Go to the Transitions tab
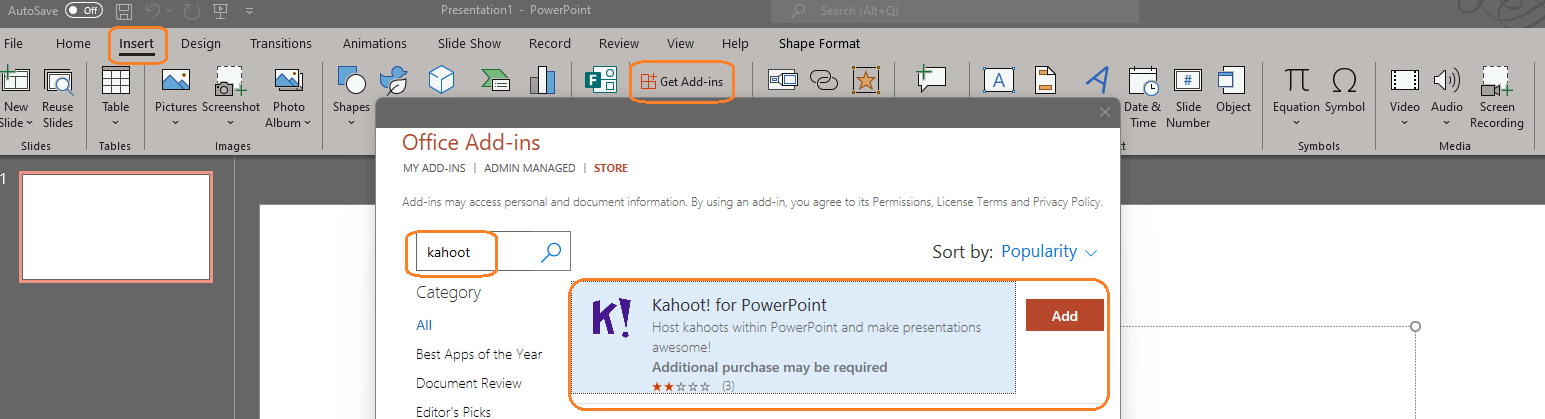This screenshot has height=419, width=1545. click(281, 44)
